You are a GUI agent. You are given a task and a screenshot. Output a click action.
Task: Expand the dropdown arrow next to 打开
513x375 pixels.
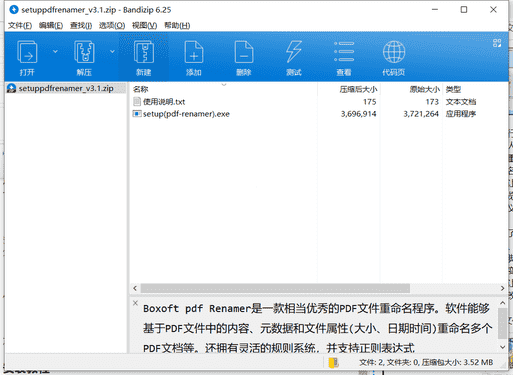click(x=55, y=51)
